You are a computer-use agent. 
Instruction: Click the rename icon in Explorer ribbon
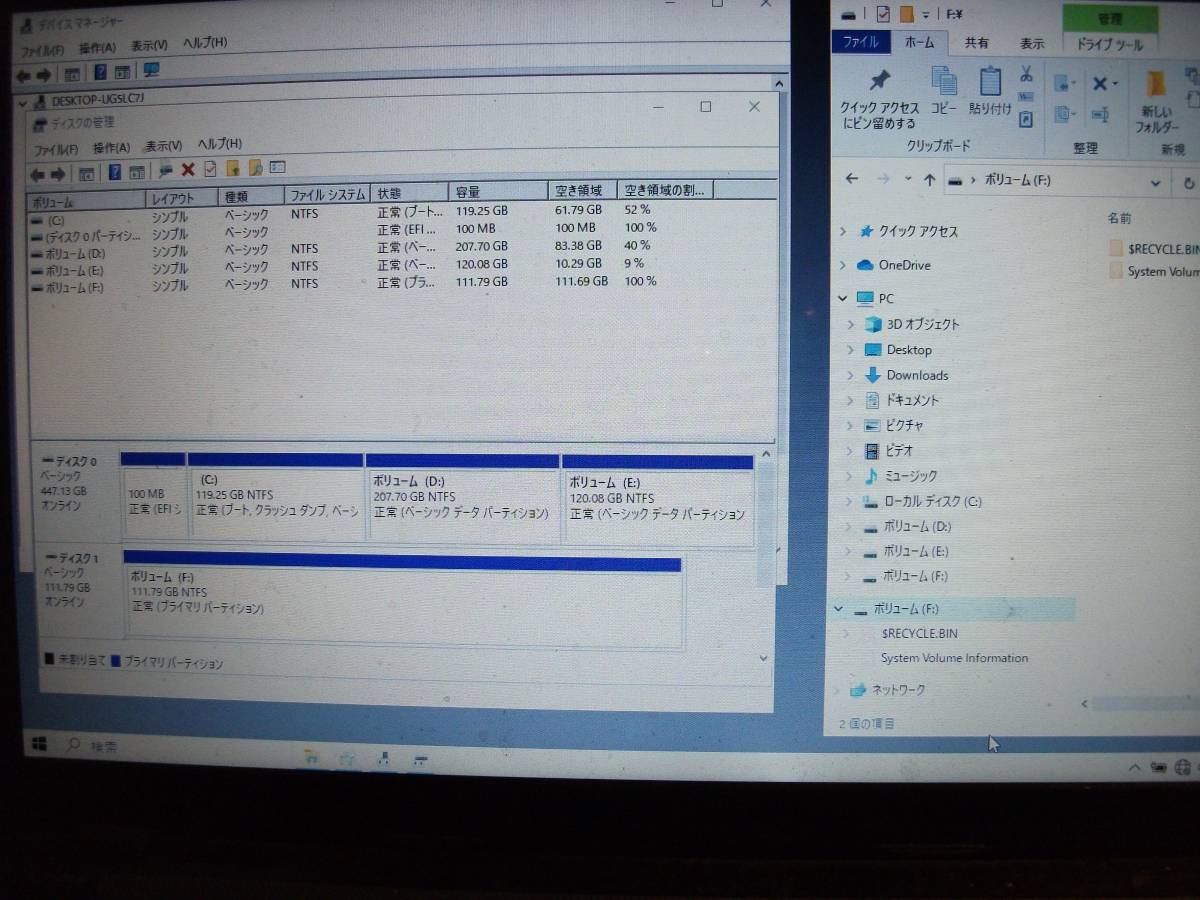[1100, 115]
